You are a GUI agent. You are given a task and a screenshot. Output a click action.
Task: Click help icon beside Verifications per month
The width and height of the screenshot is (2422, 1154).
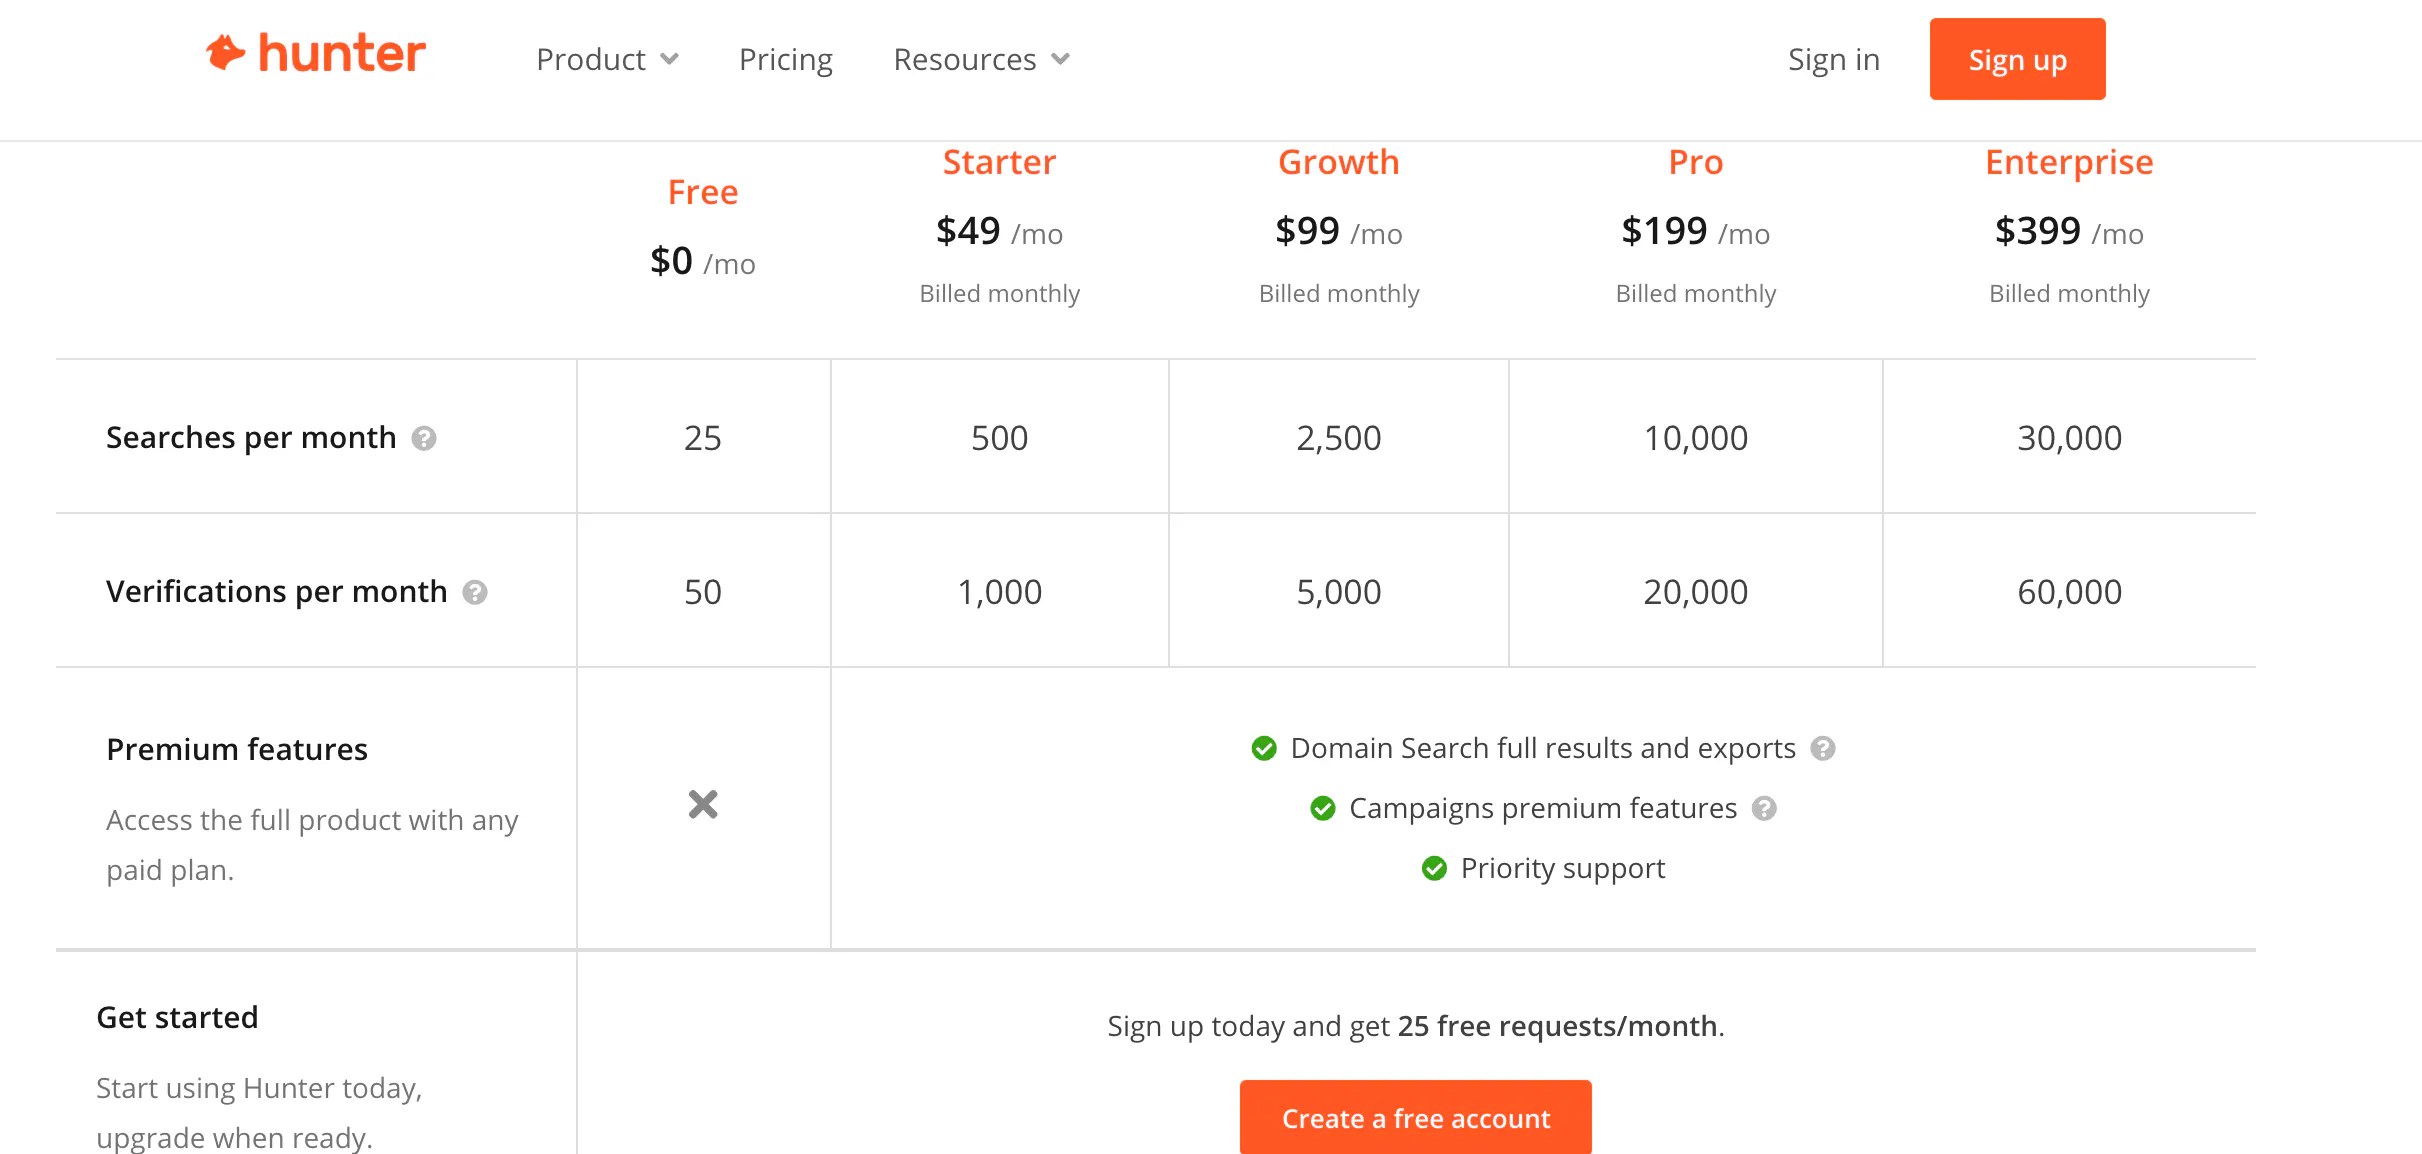[475, 593]
